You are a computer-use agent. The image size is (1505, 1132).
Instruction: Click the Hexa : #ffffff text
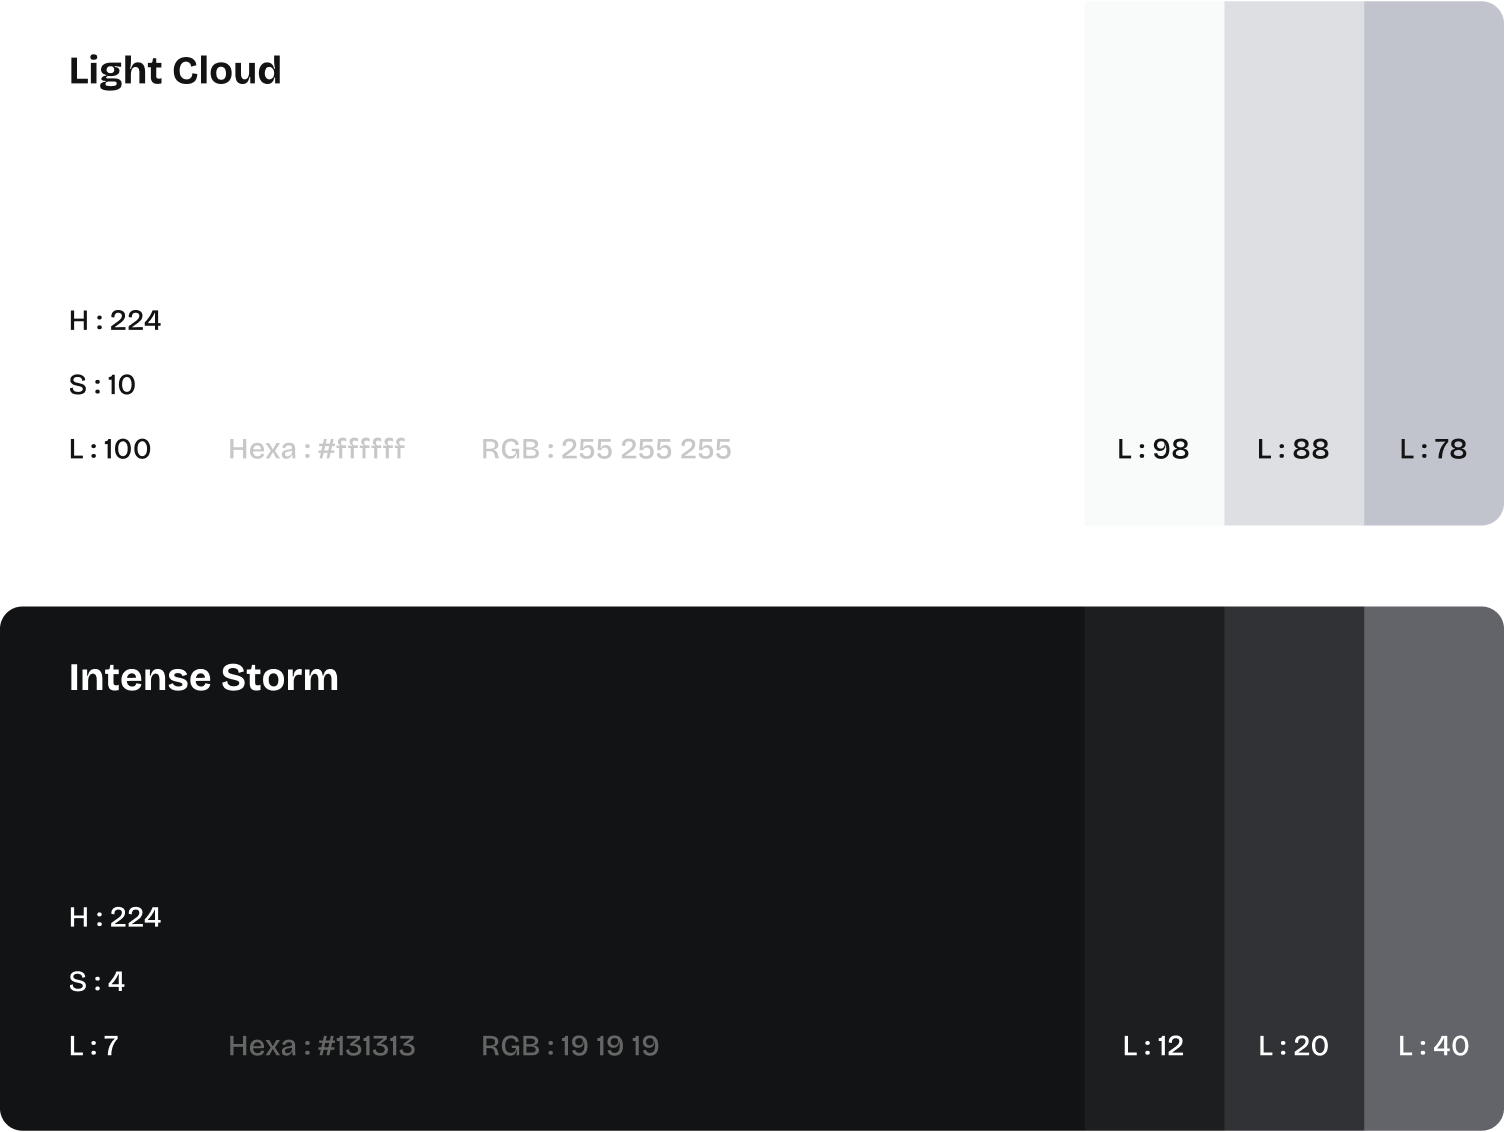point(316,449)
